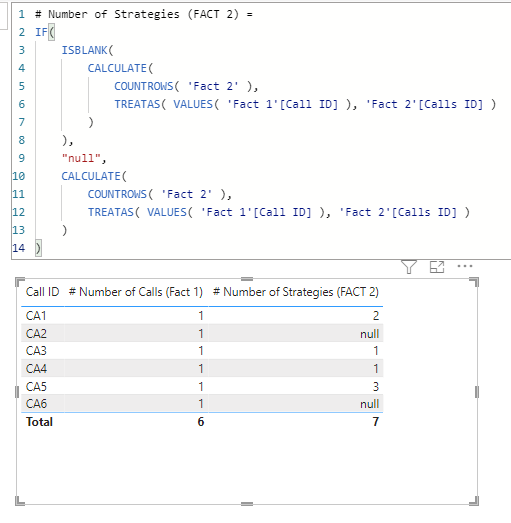Open the visual filter icon

(x=409, y=267)
